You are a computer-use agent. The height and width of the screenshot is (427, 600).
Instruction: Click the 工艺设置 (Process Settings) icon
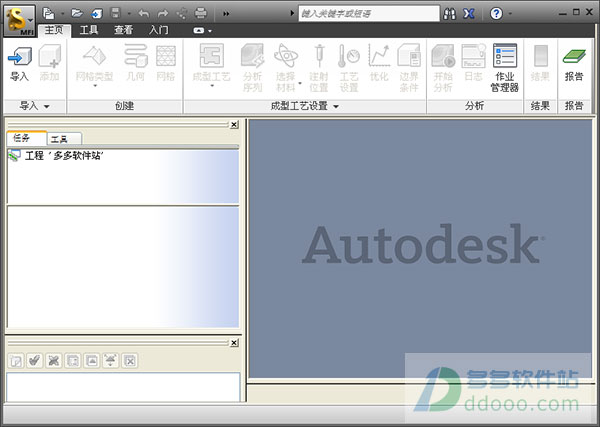click(x=349, y=68)
